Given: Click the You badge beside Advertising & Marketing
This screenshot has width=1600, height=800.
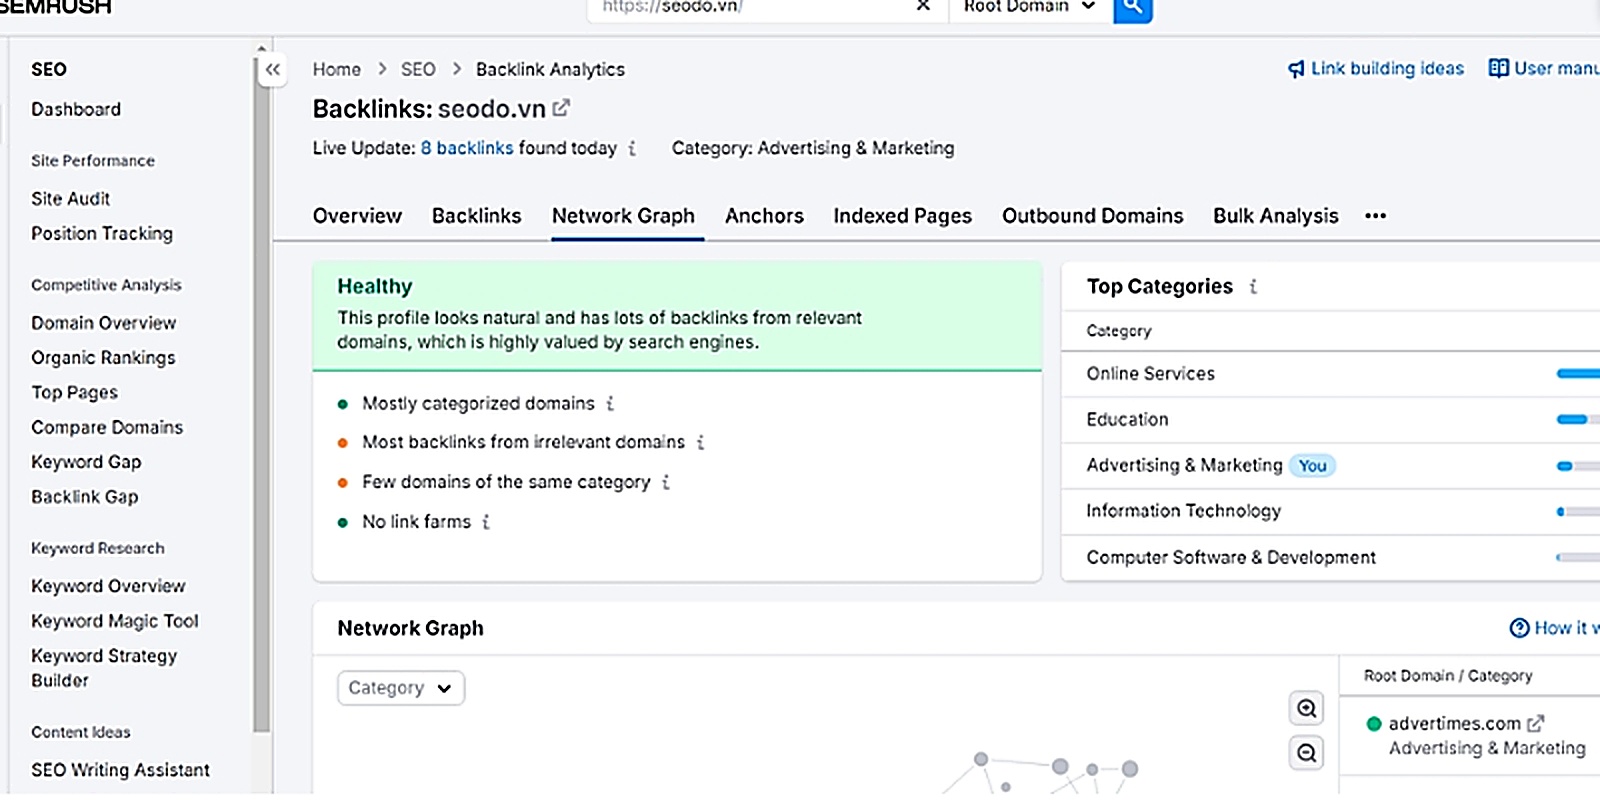Looking at the screenshot, I should (x=1312, y=466).
